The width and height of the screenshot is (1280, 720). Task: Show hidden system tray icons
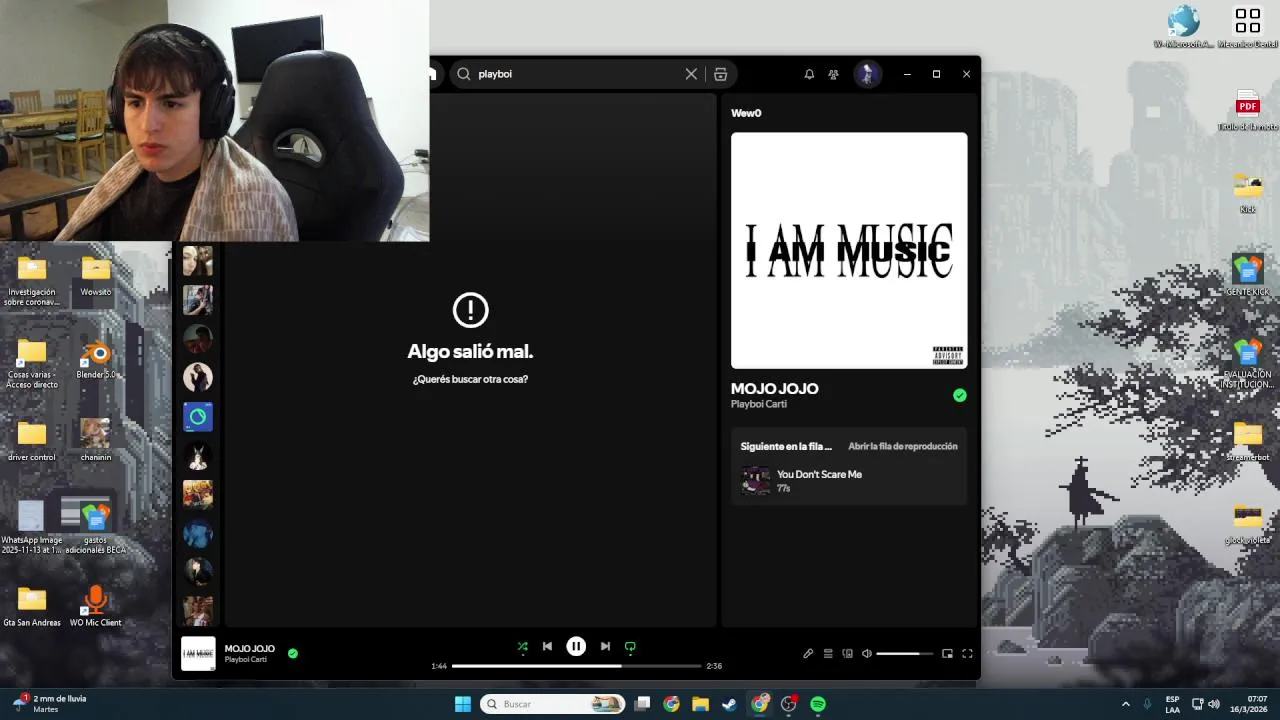1125,704
